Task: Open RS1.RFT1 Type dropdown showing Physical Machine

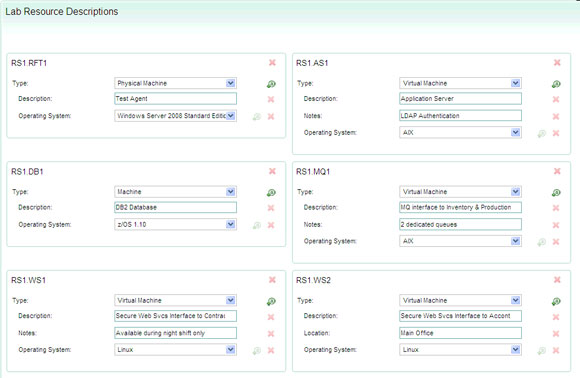Action: pyautogui.click(x=175, y=83)
